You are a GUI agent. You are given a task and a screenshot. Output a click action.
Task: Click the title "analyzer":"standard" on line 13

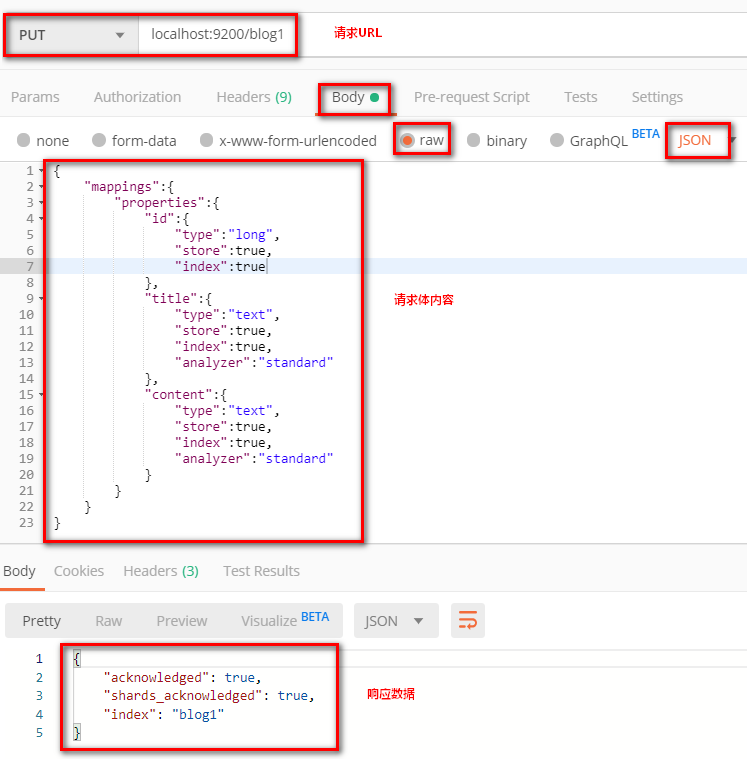pyautogui.click(x=254, y=363)
